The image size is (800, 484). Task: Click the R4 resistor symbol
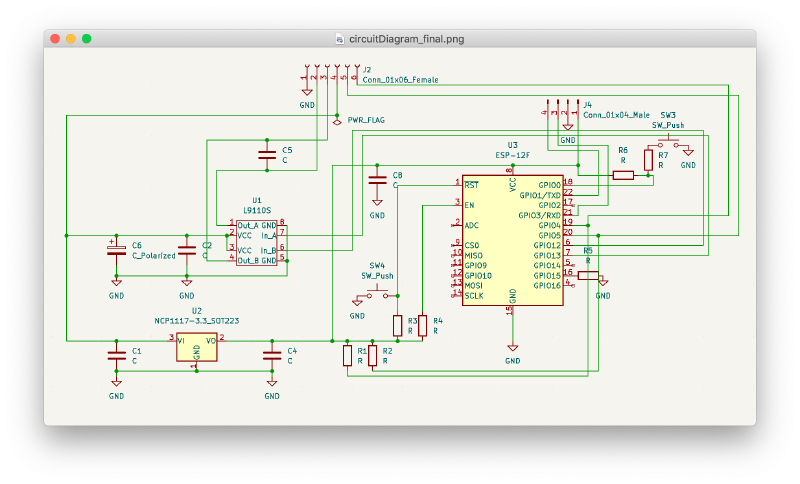pos(422,325)
